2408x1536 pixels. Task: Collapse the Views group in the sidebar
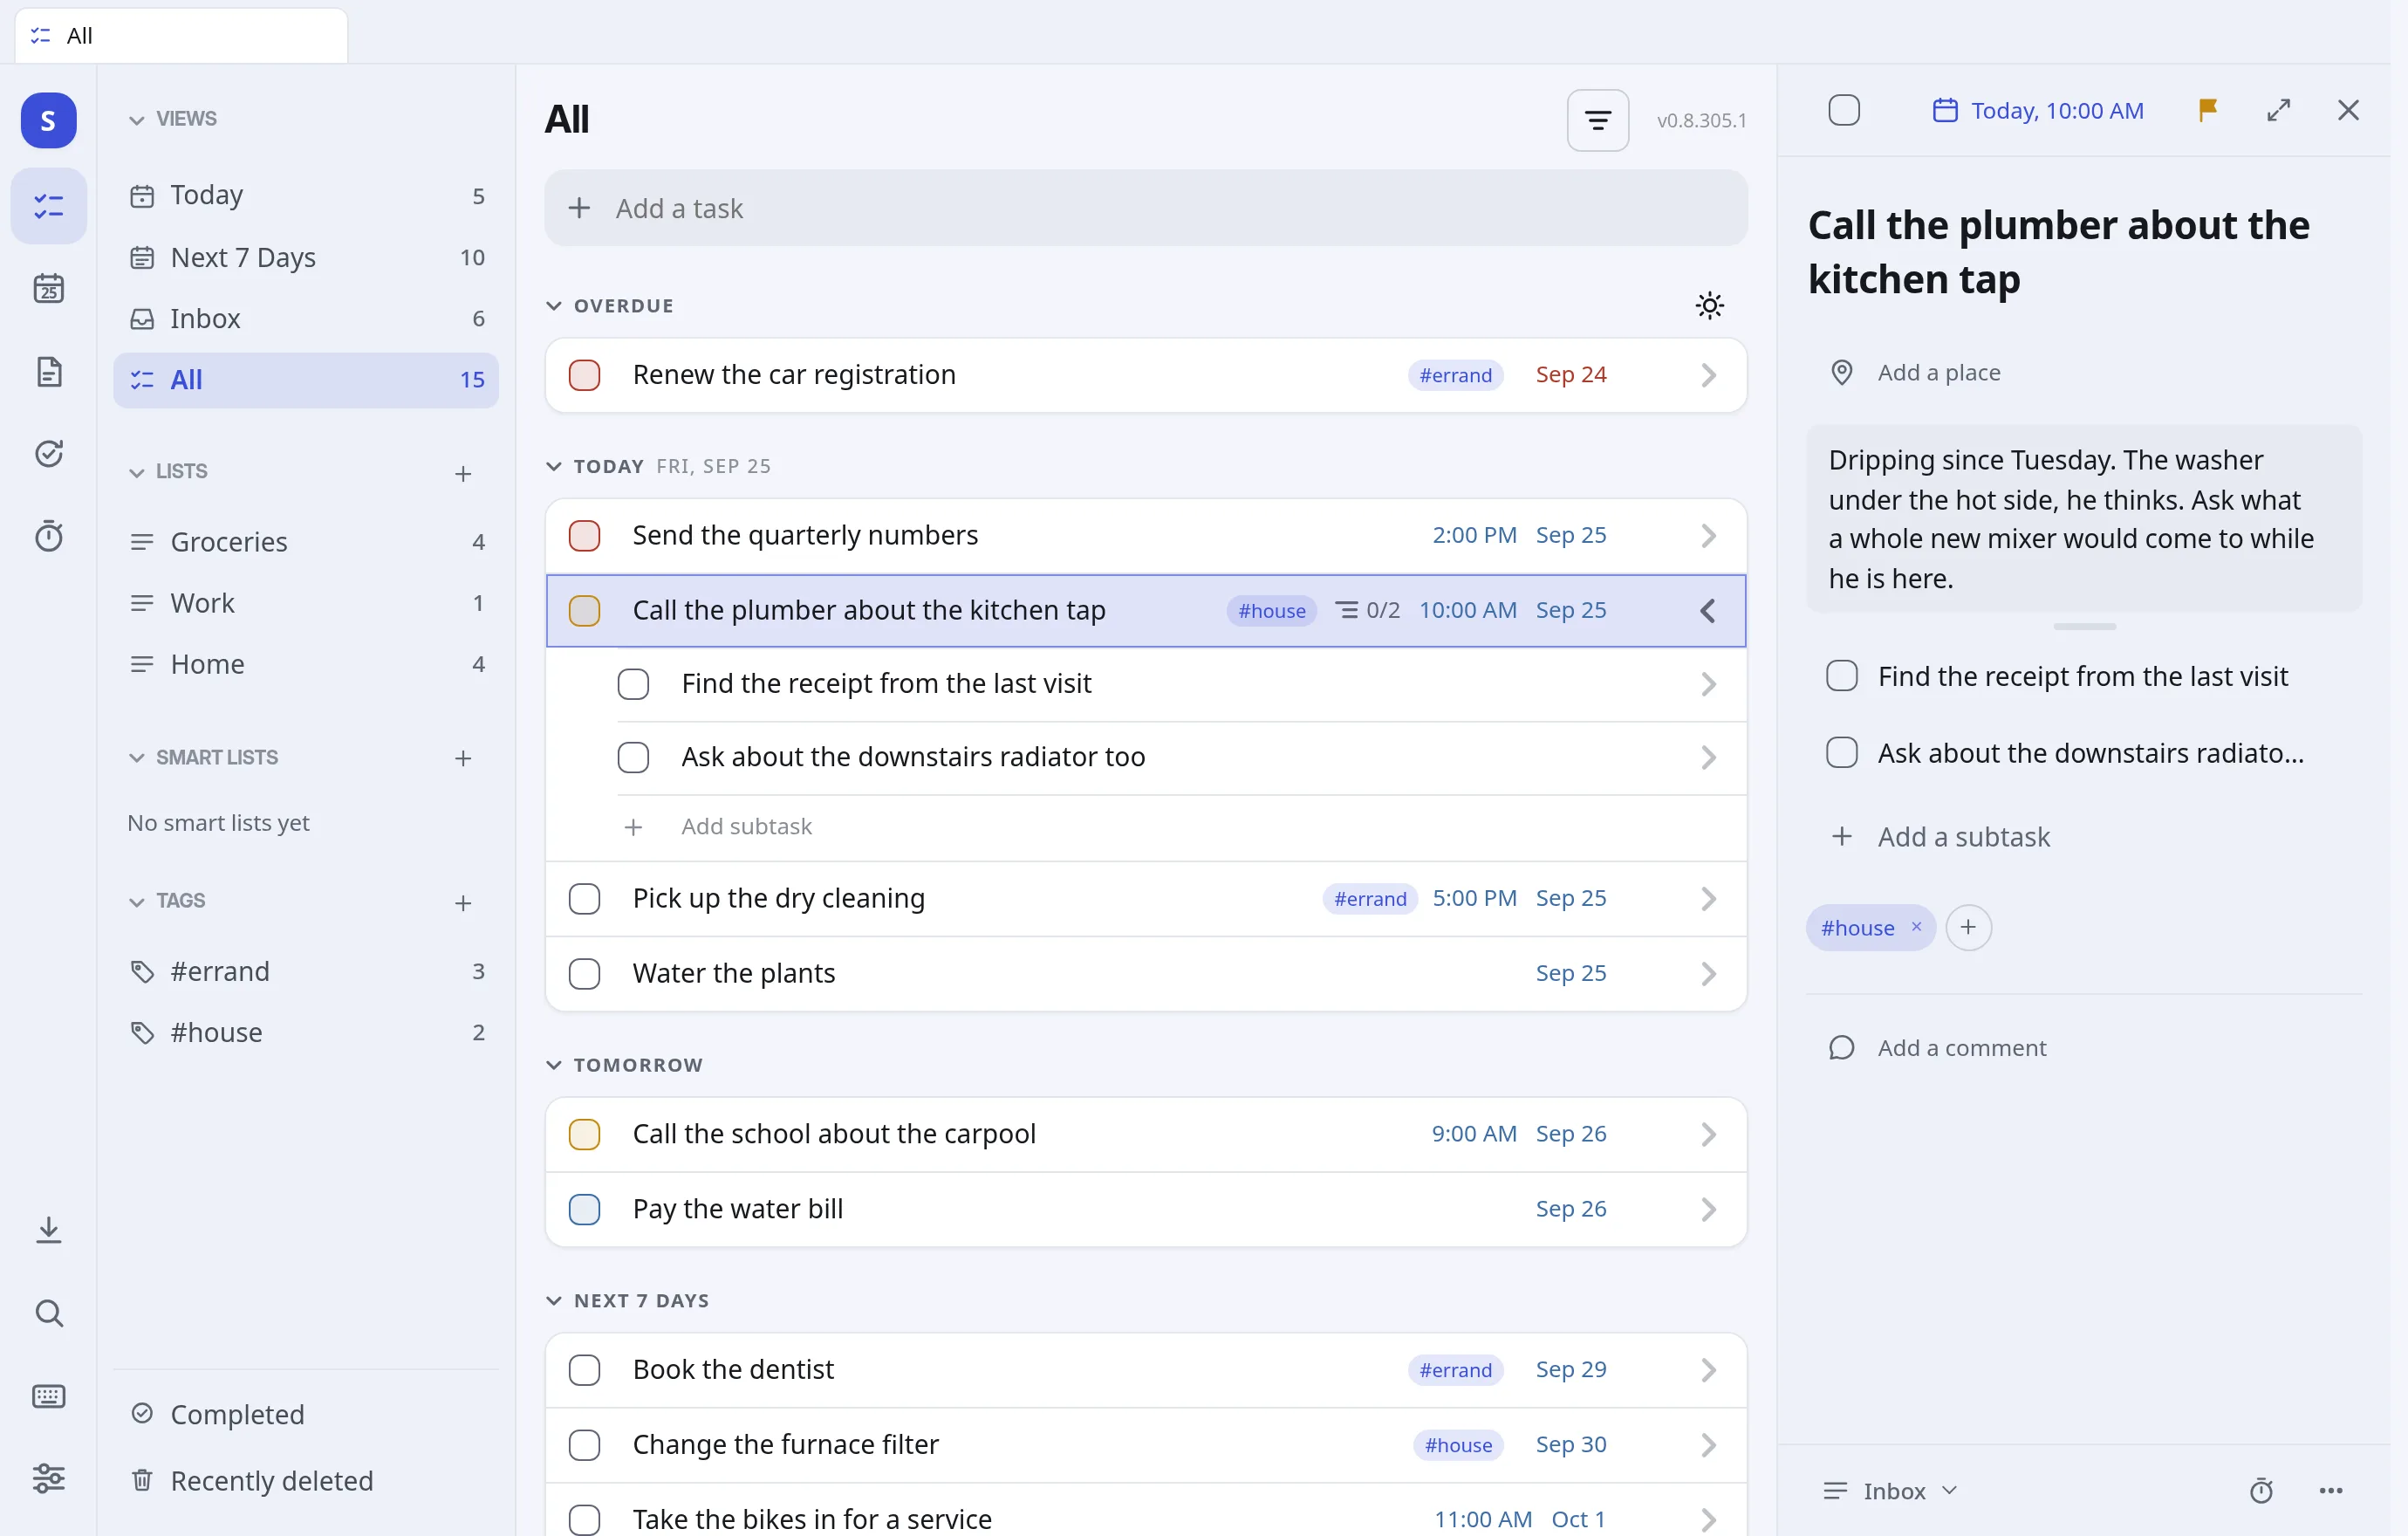[137, 119]
